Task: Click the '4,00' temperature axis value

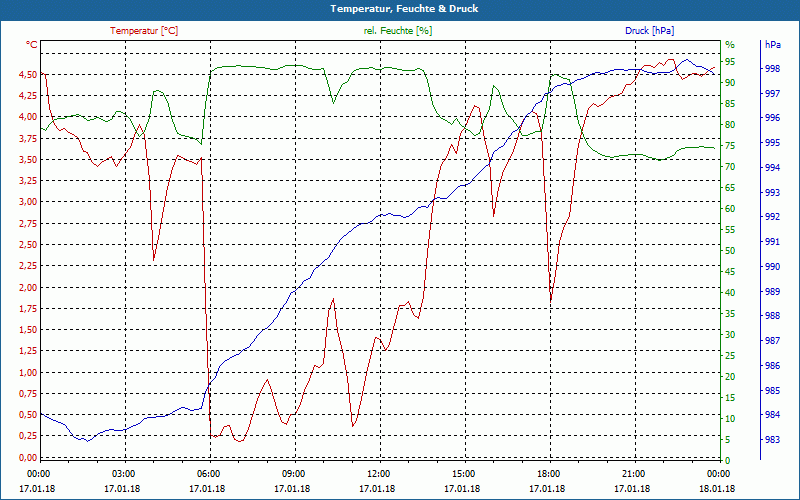Action: click(28, 117)
